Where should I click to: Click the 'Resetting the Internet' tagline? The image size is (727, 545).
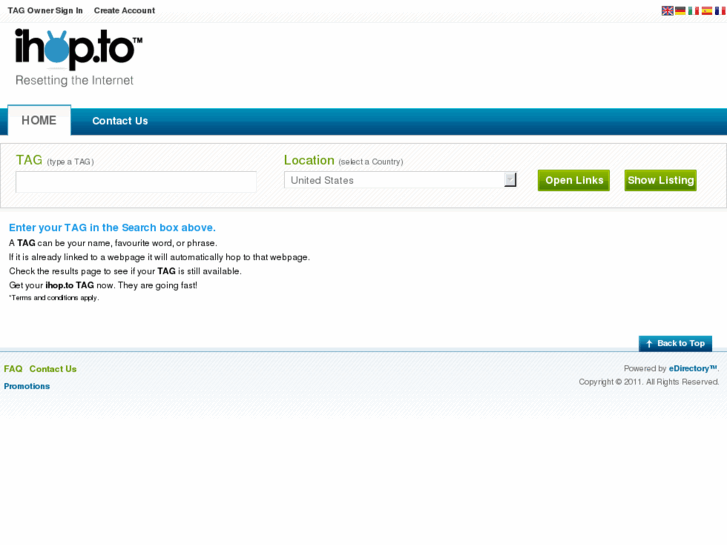pos(74,80)
